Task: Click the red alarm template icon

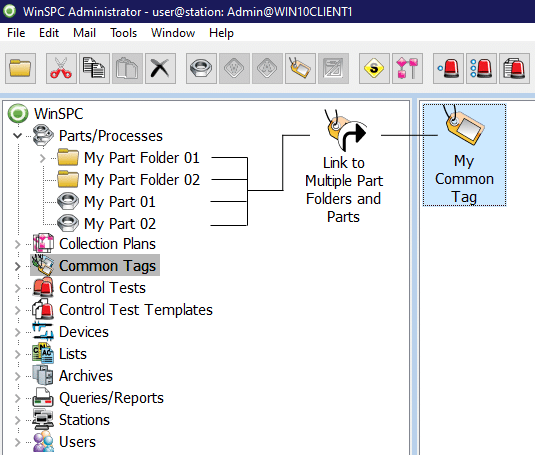Action: [x=514, y=68]
